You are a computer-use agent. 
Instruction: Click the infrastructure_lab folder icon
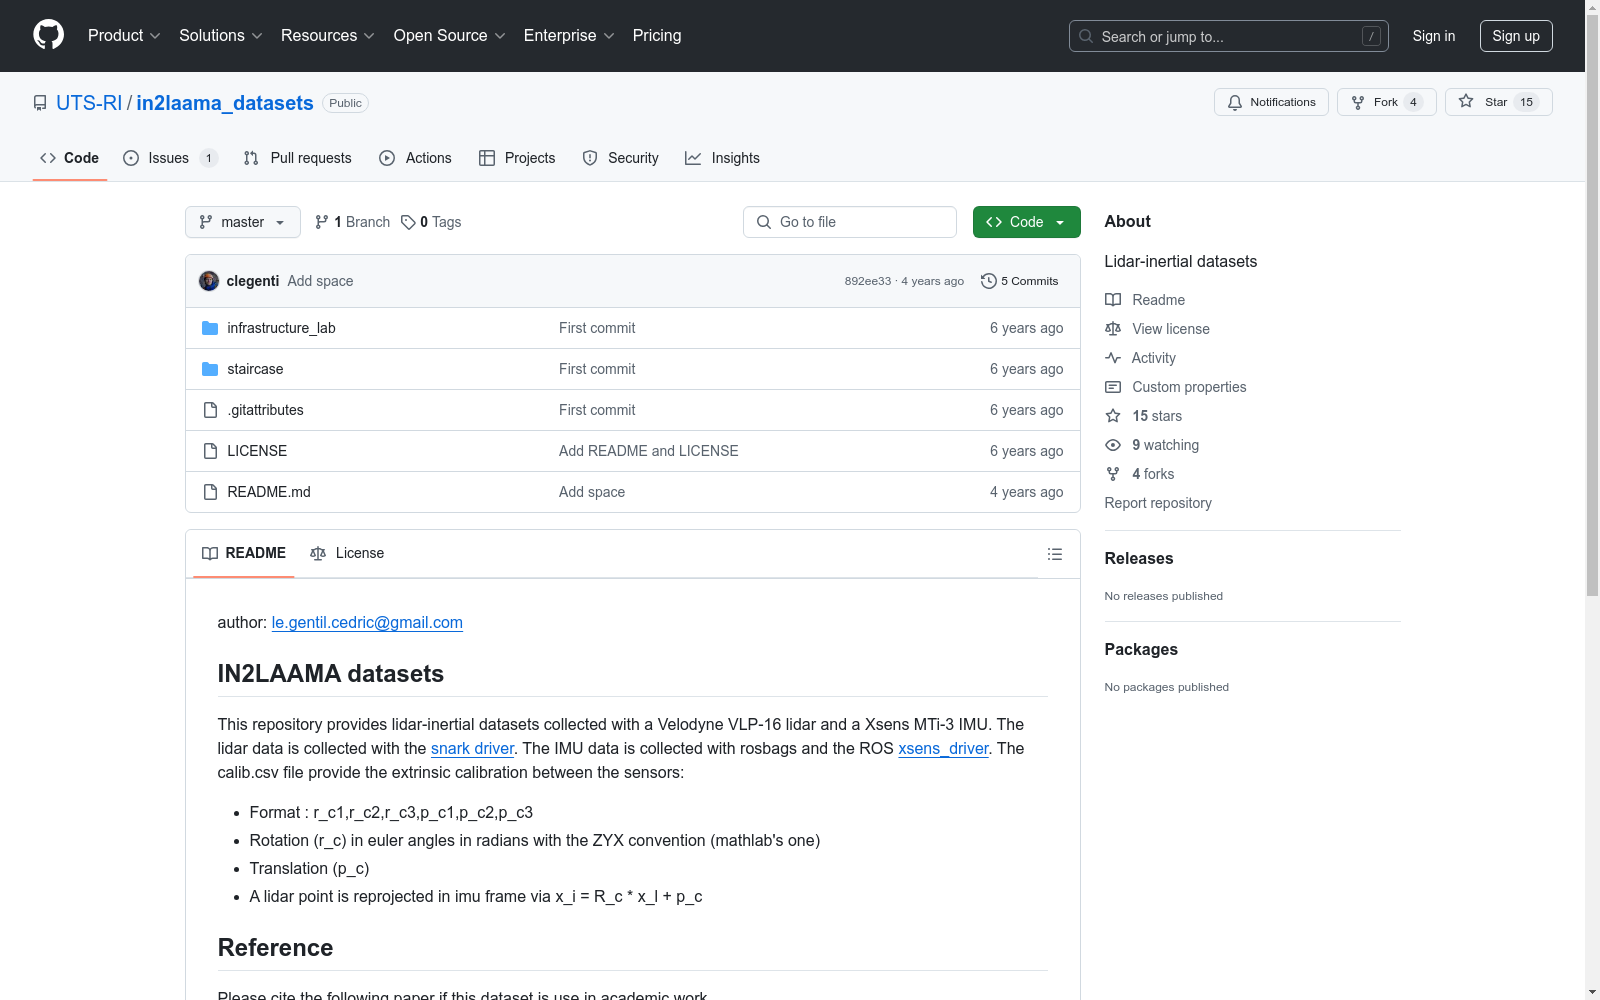point(210,328)
